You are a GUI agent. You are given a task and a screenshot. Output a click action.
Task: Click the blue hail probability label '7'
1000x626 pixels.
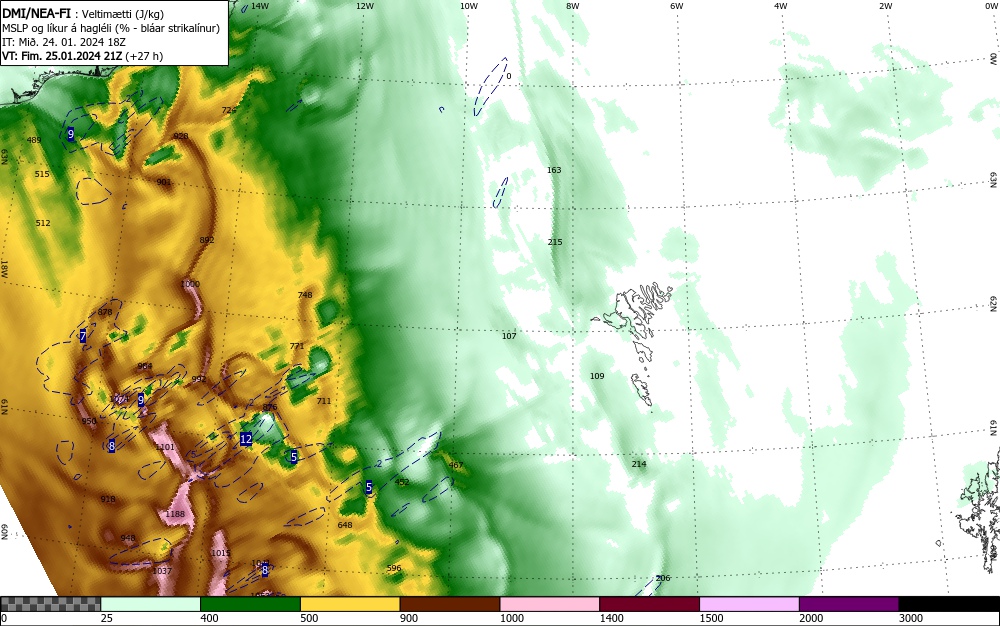83,337
